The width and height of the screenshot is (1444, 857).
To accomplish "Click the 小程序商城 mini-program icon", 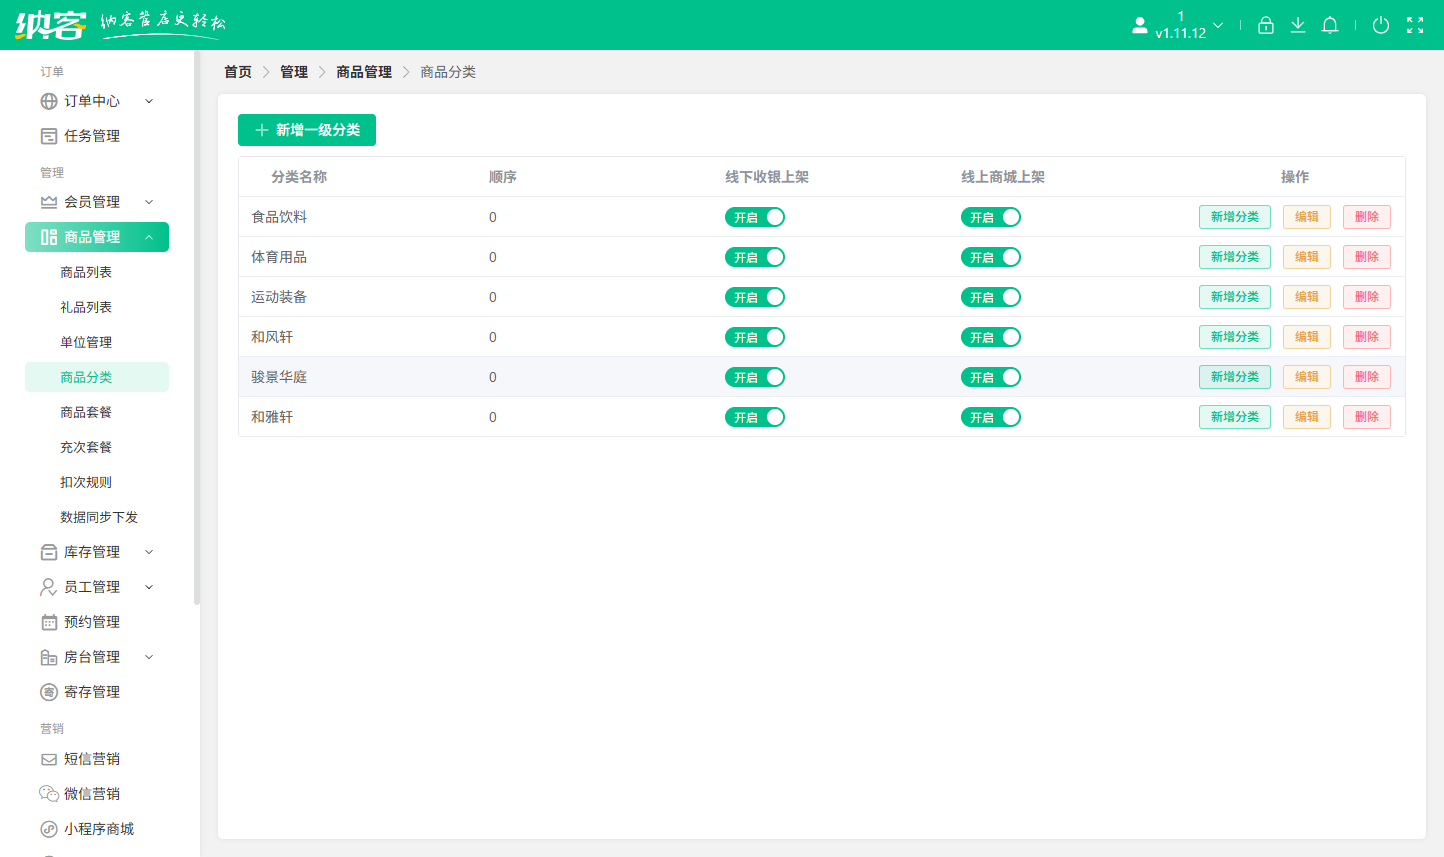I will (48, 828).
